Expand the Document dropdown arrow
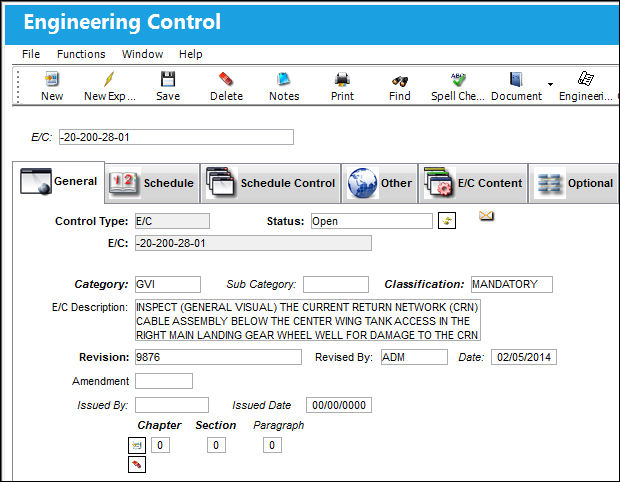This screenshot has height=482, width=620. [550, 84]
